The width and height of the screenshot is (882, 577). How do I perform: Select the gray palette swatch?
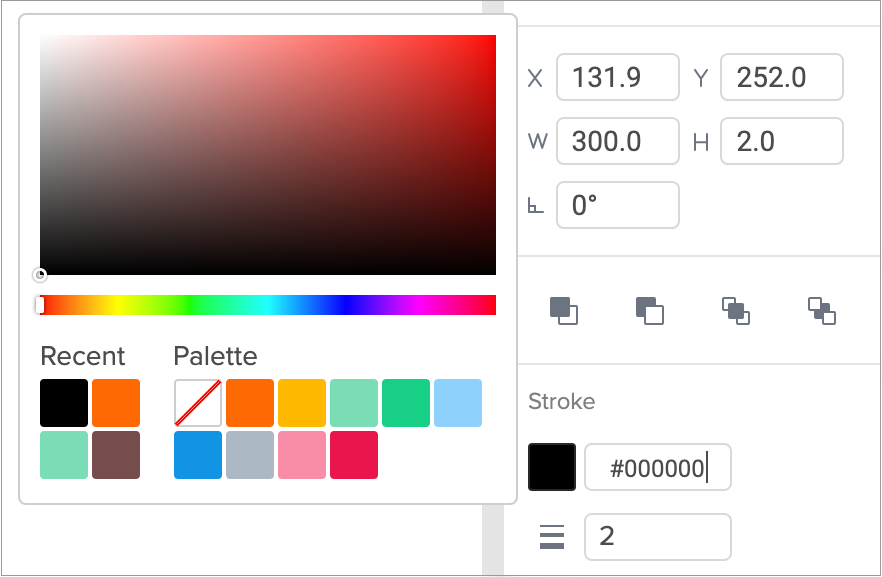[x=250, y=455]
